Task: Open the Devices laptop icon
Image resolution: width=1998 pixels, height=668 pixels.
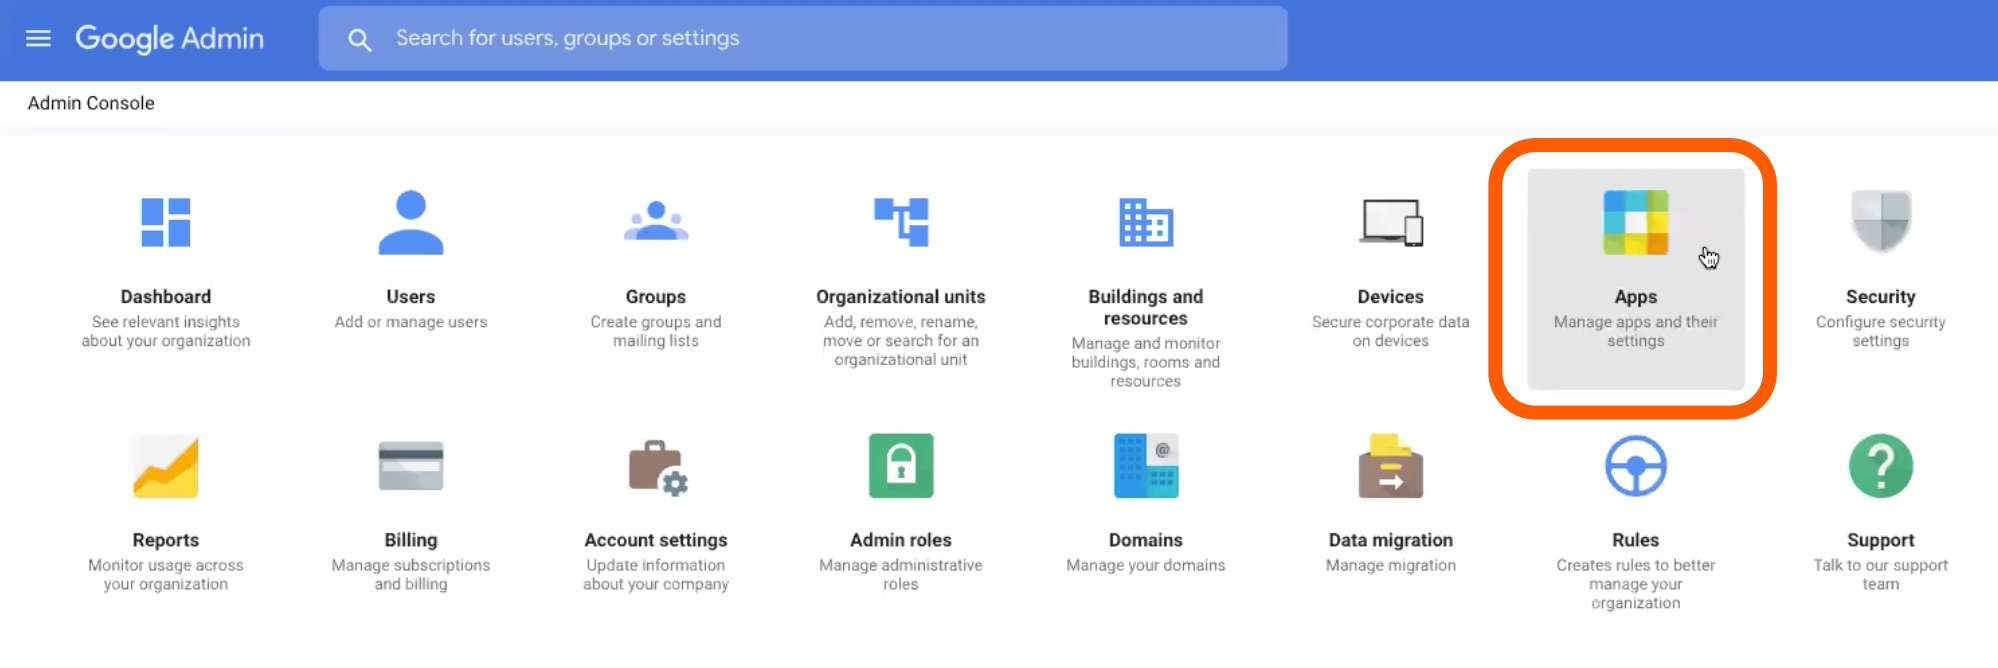Action: point(1391,222)
